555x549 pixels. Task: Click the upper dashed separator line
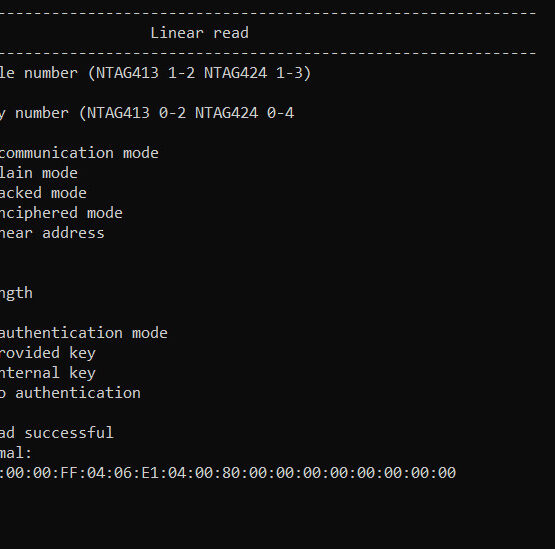pyautogui.click(x=268, y=13)
